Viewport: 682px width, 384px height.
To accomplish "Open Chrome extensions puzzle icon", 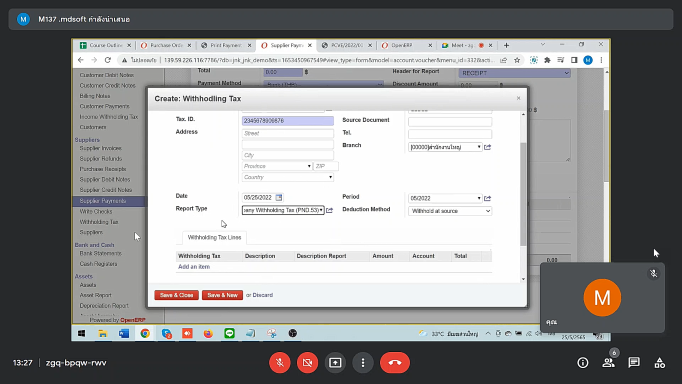I will (547, 60).
